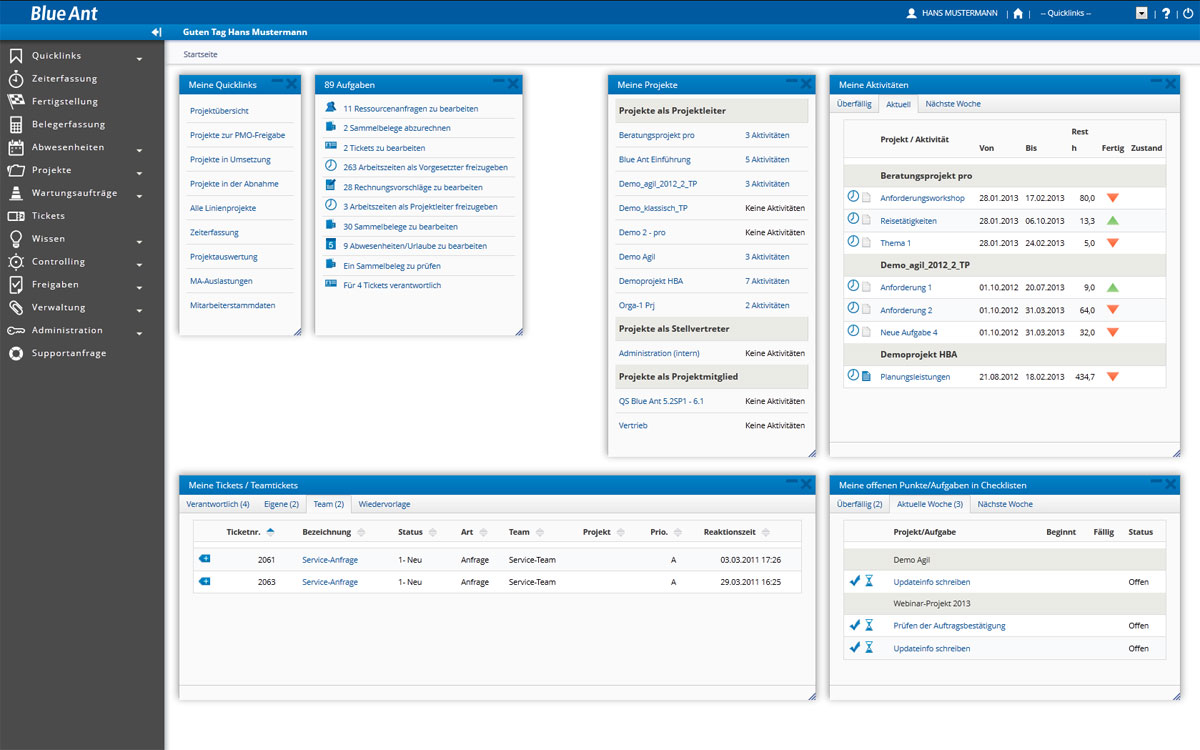Image resolution: width=1200 pixels, height=750 pixels.
Task: Click the Zeiterfassung clock icon in sidebar
Action: [16, 79]
